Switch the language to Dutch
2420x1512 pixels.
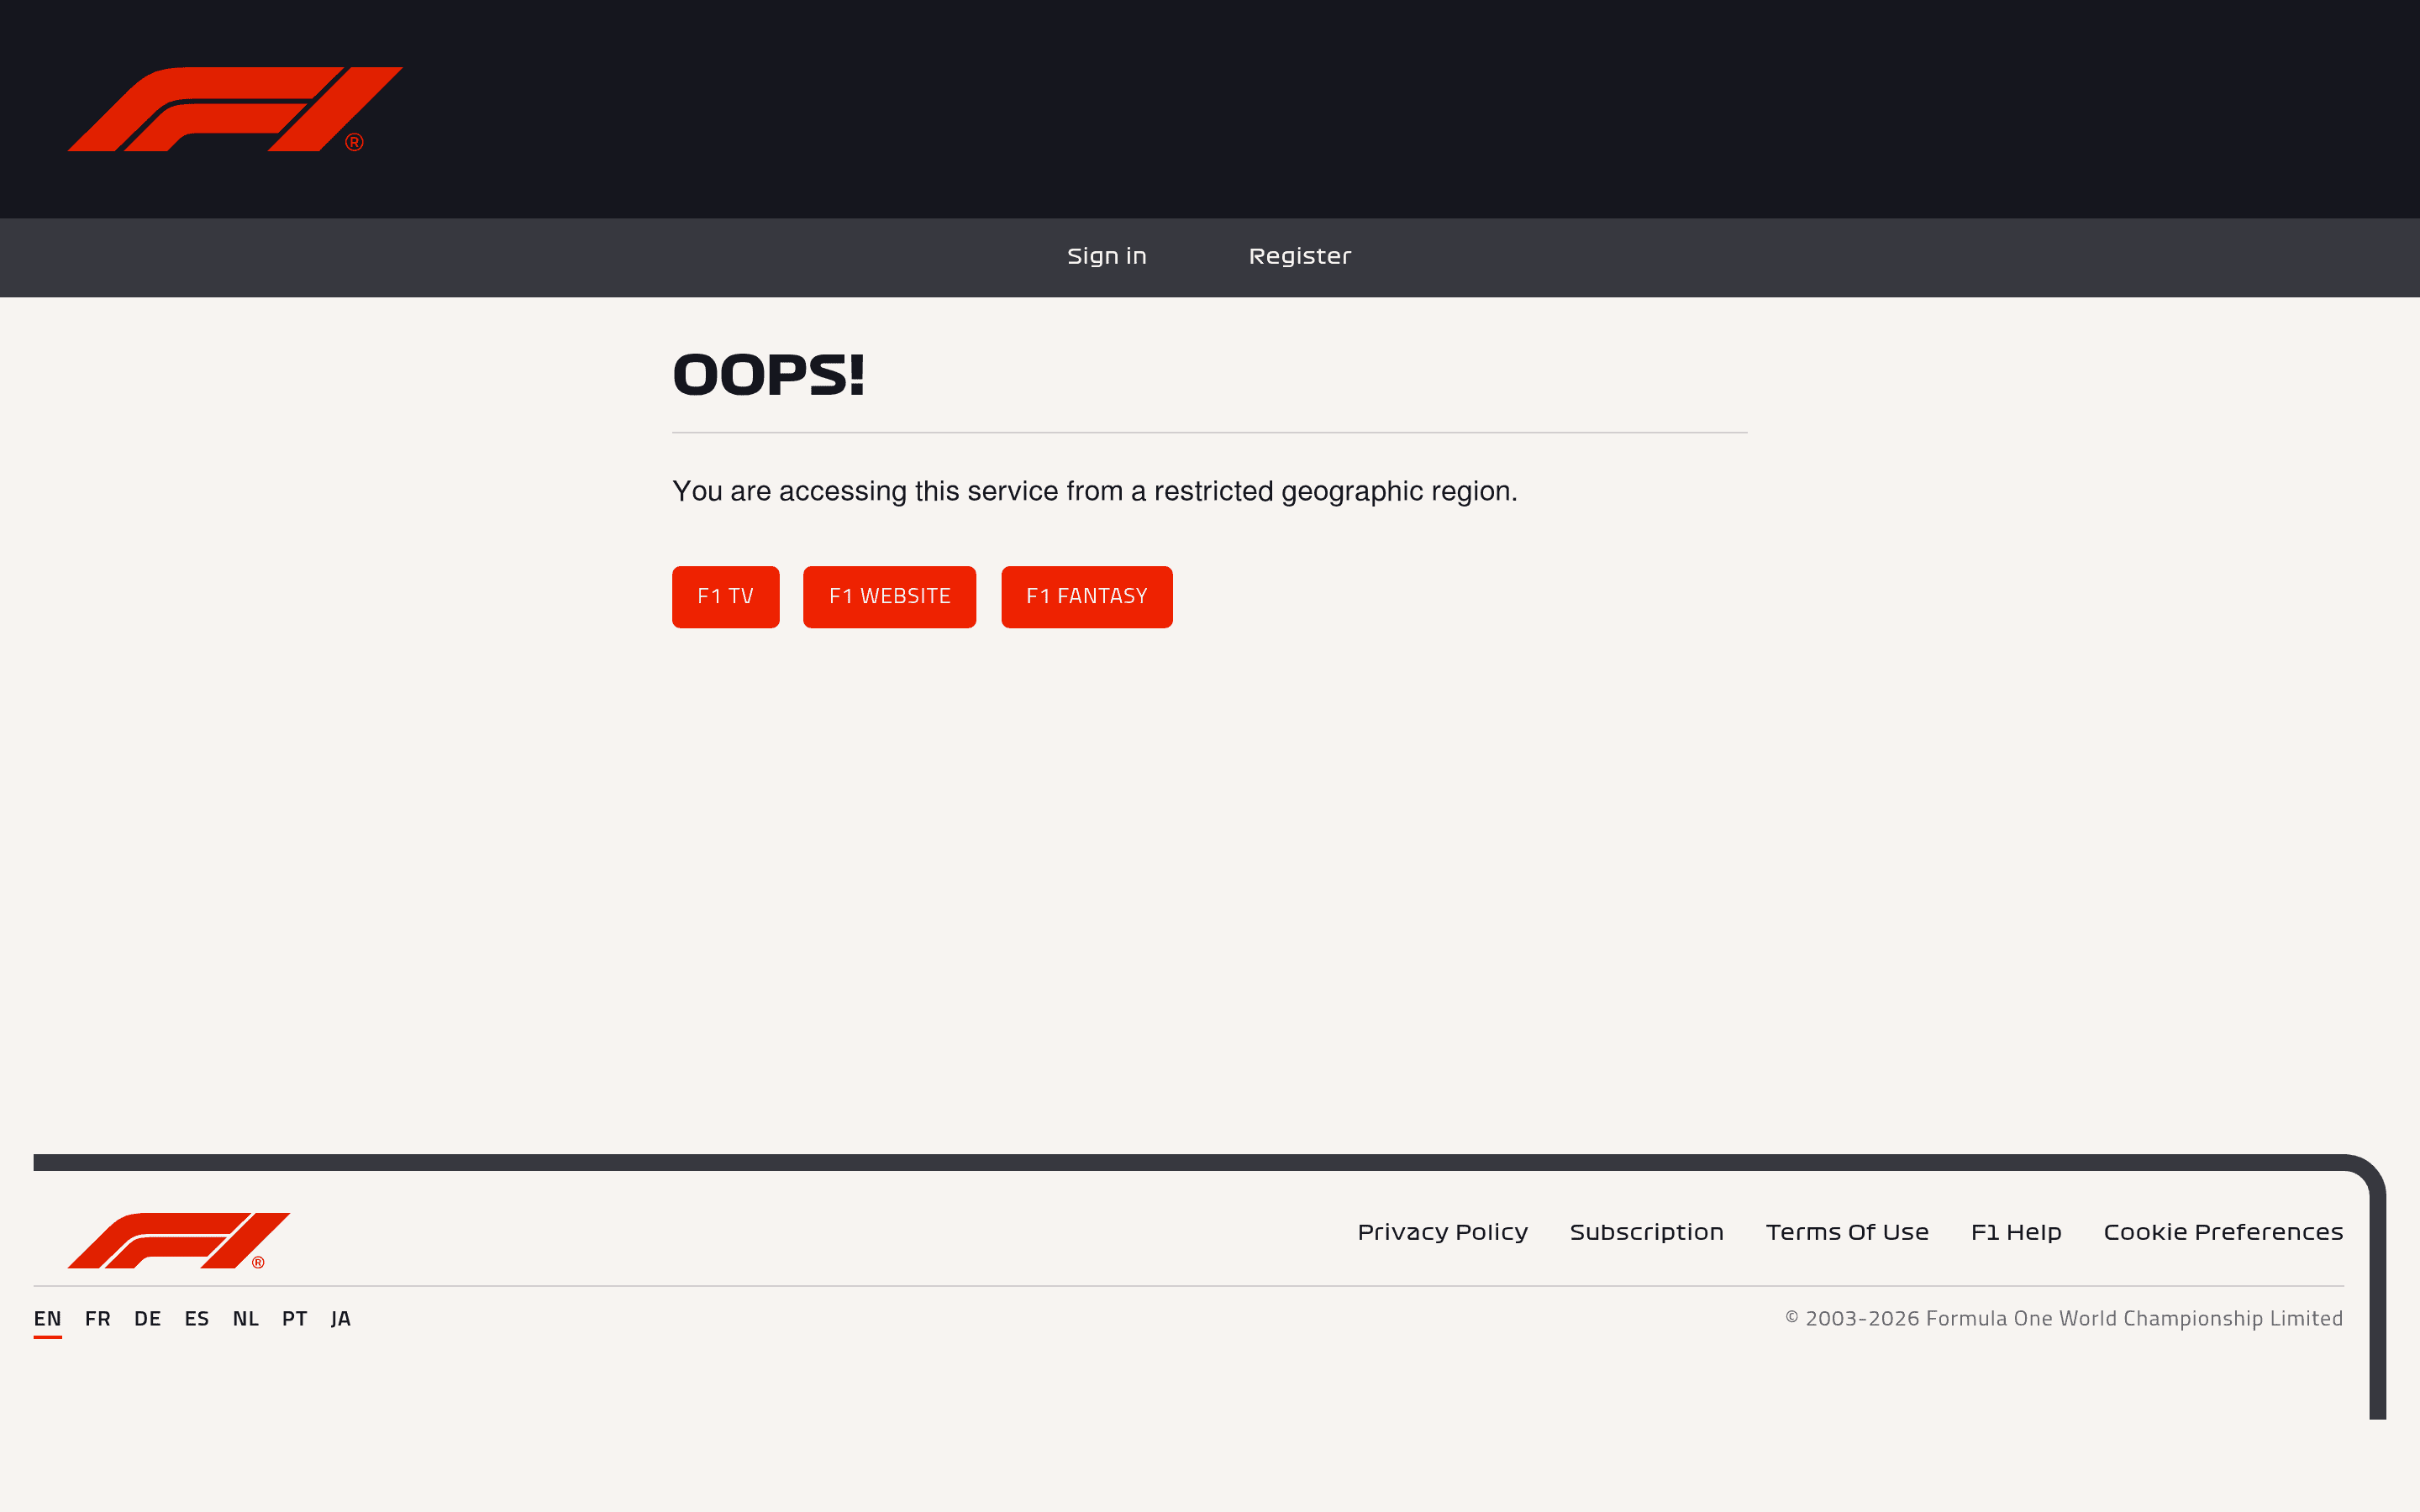(245, 1318)
